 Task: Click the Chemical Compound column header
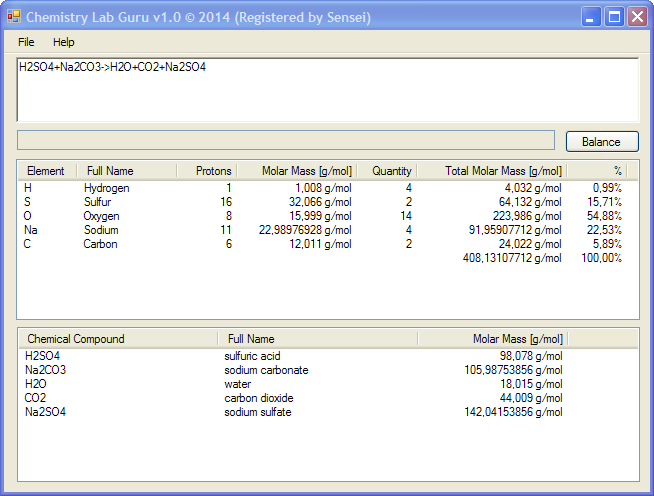[76, 339]
